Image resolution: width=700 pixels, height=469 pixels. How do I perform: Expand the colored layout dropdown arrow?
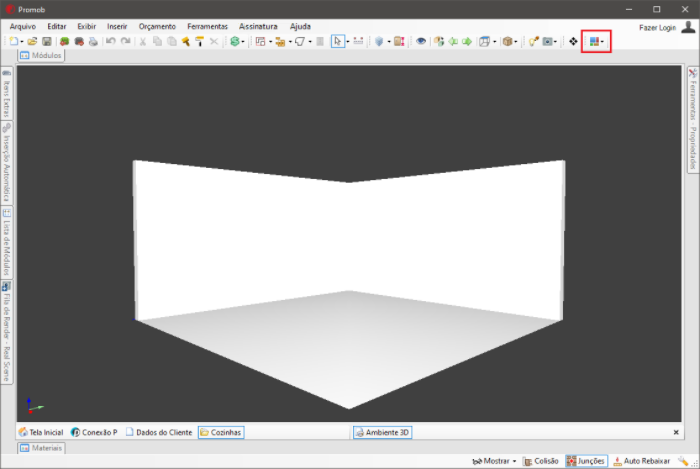coord(602,42)
